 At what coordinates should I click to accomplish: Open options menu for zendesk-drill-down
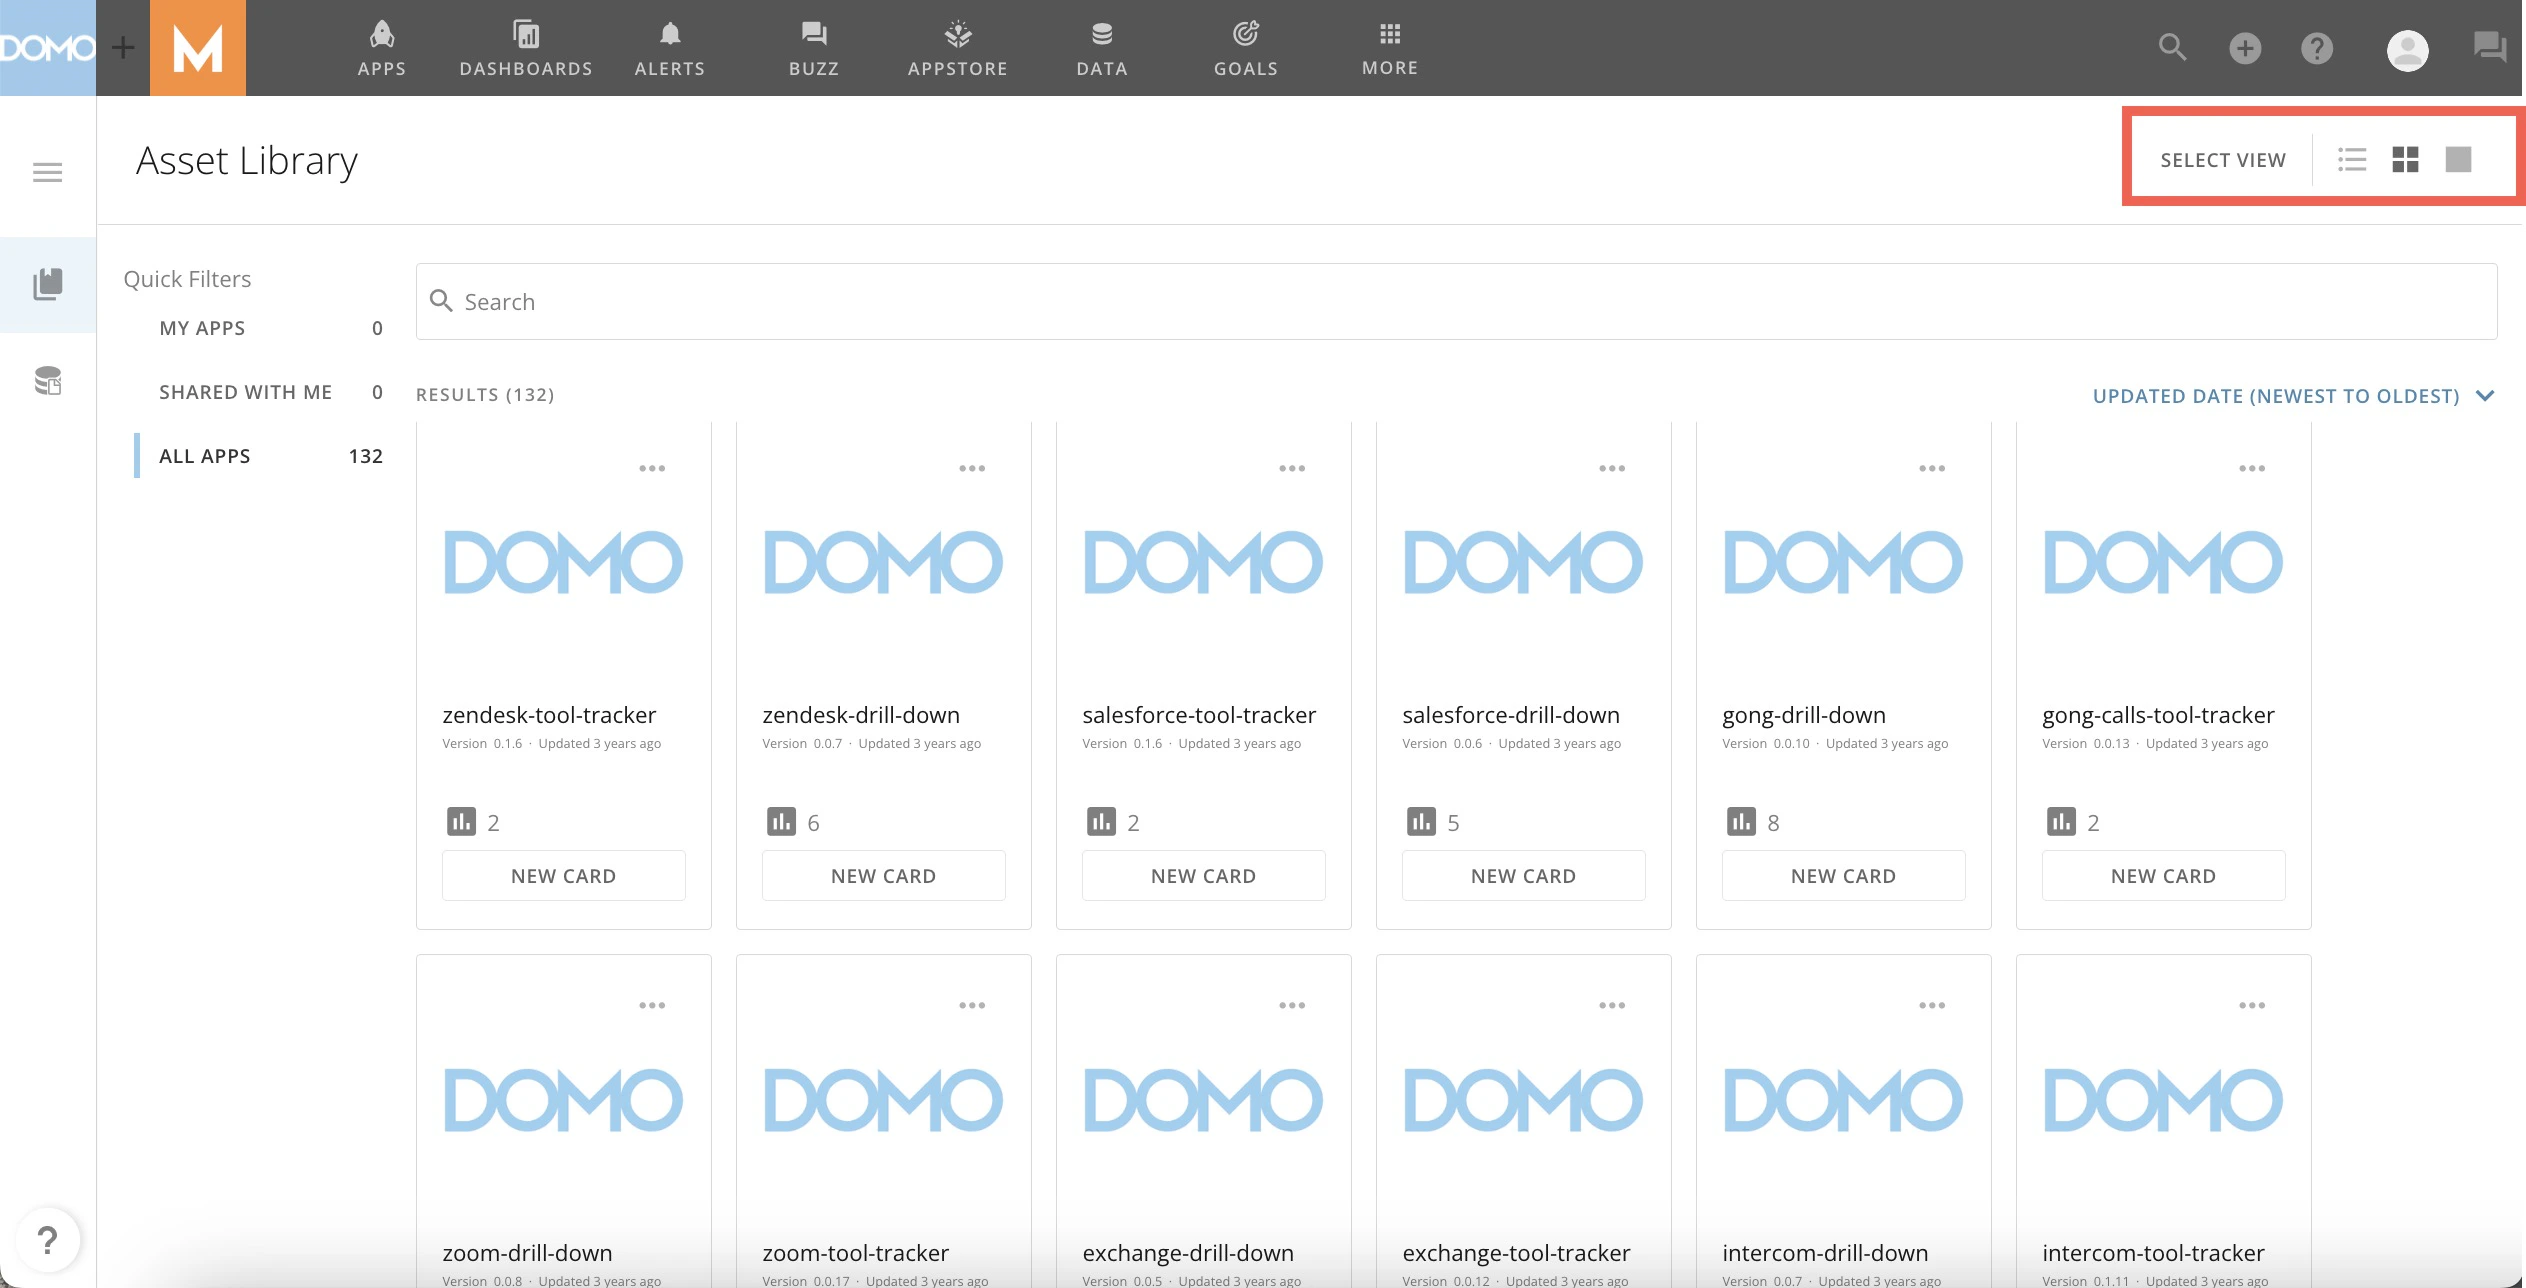click(x=972, y=468)
